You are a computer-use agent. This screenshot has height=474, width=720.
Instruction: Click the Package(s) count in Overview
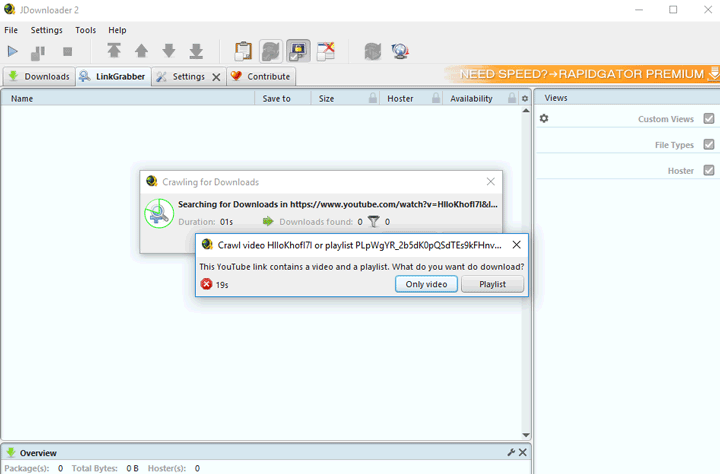60,468
